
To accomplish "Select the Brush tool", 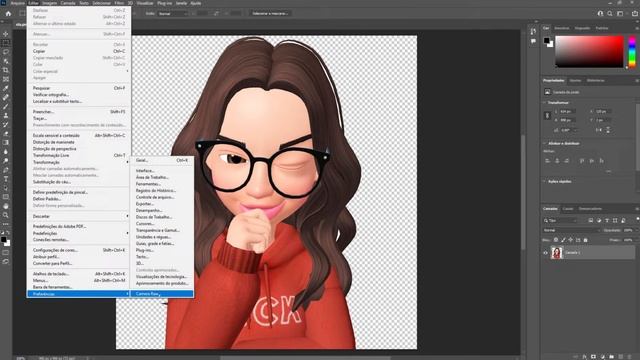I will pos(6,107).
